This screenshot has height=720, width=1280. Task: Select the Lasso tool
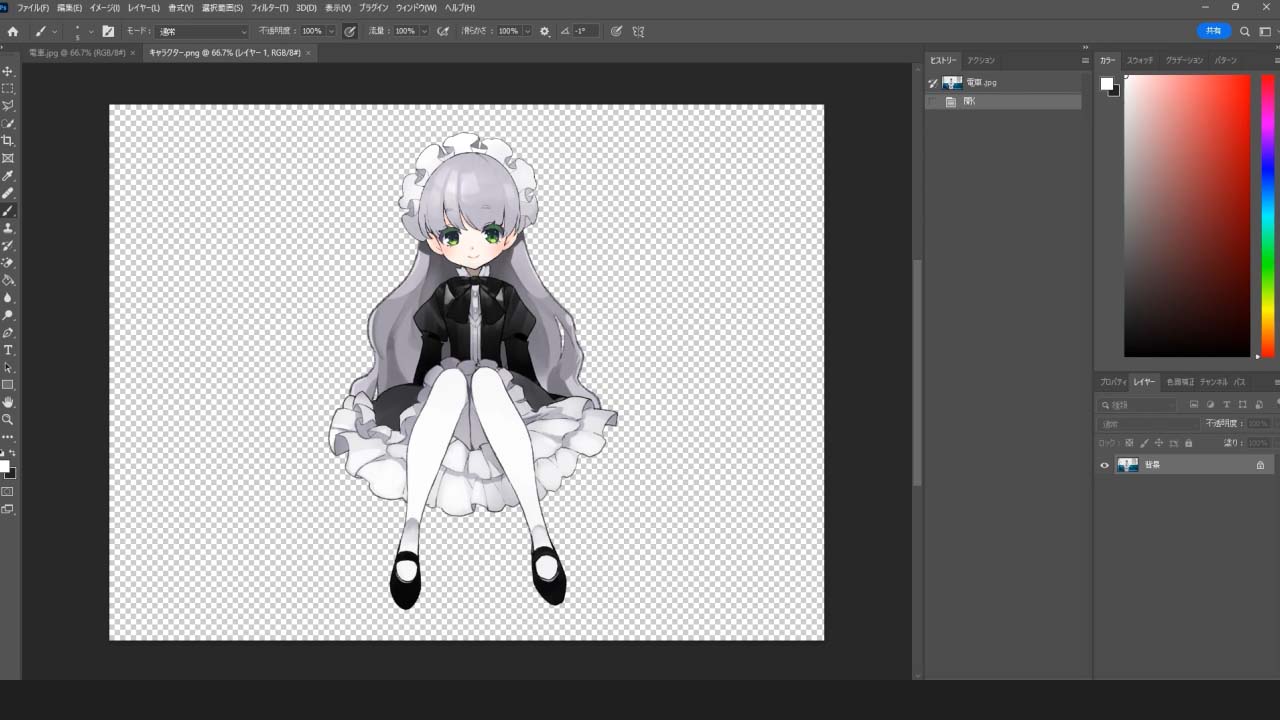click(x=8, y=106)
